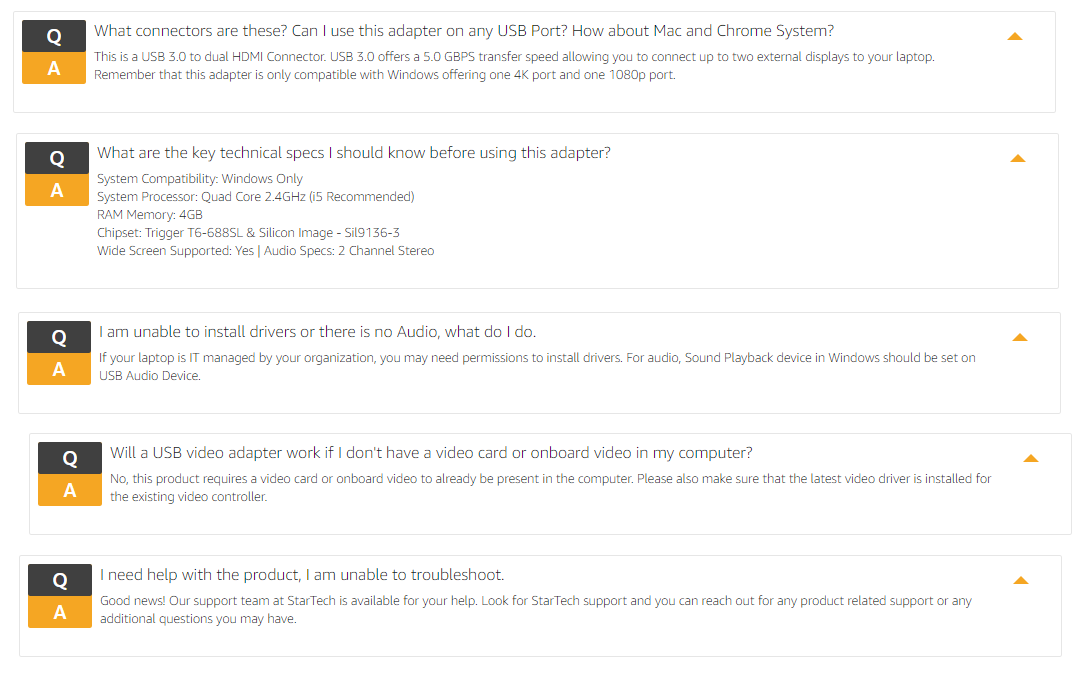The image size is (1078, 690).
Task: Collapse the connectors and USB port question
Action: coord(1014,37)
